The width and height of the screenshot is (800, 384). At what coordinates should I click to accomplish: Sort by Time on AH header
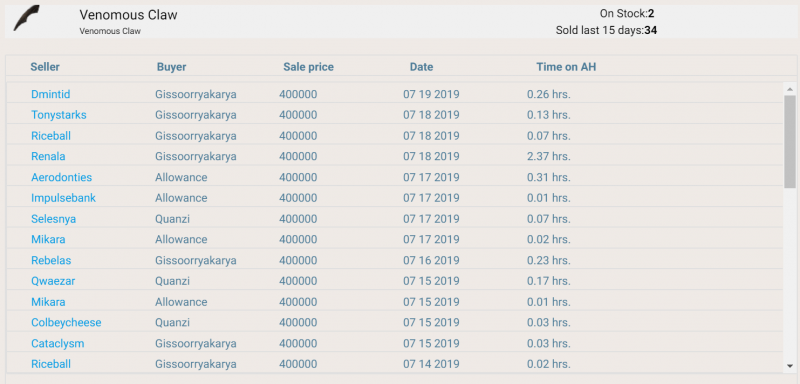pyautogui.click(x=566, y=67)
